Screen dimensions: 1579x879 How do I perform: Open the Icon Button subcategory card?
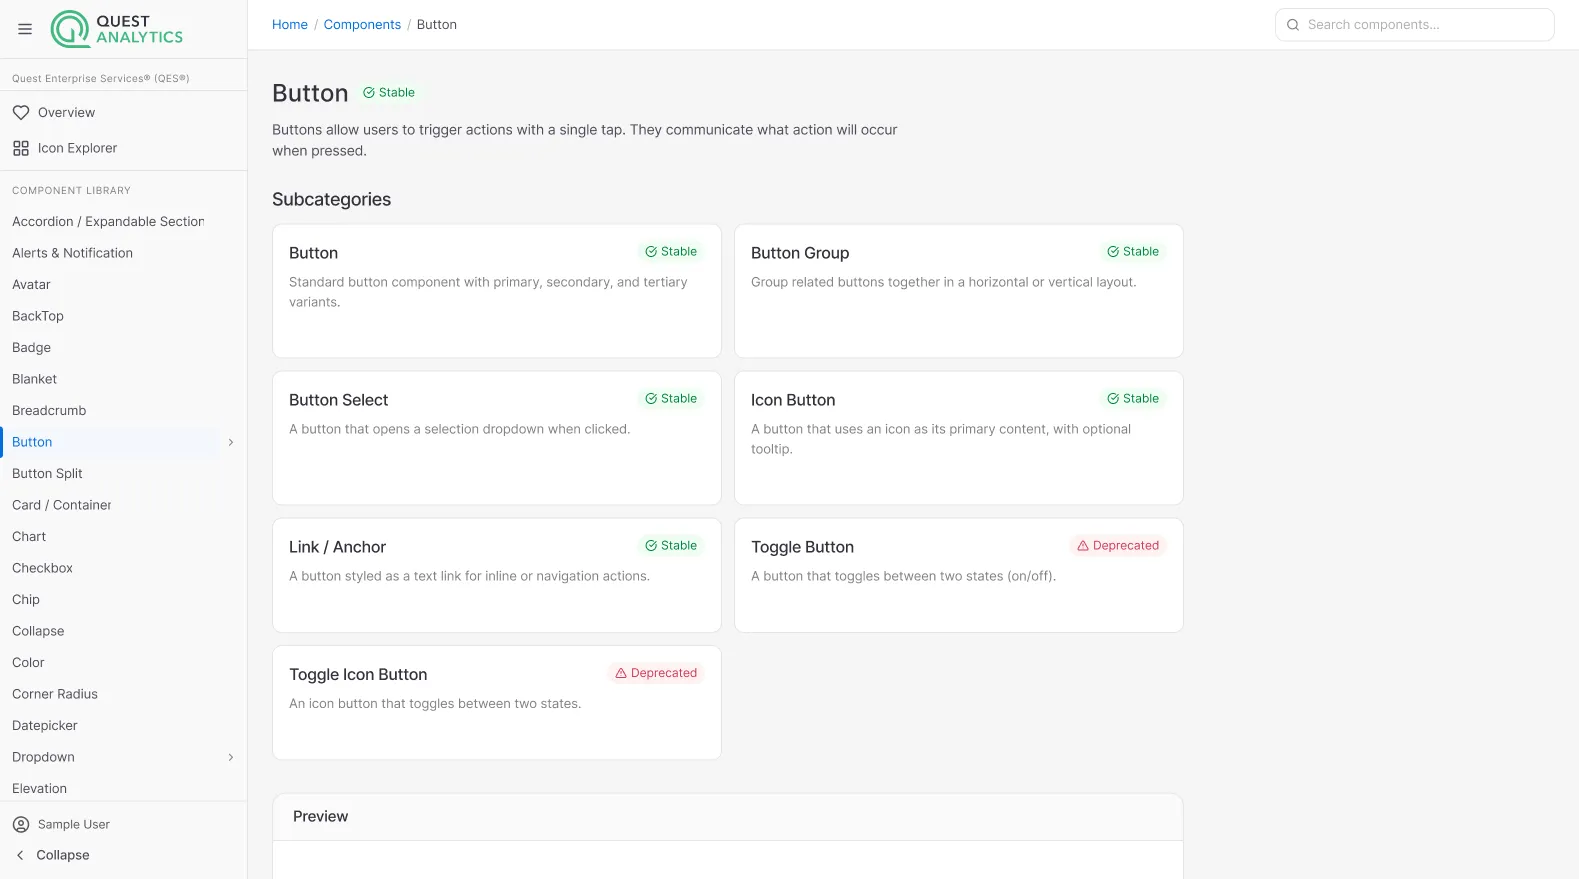(959, 438)
